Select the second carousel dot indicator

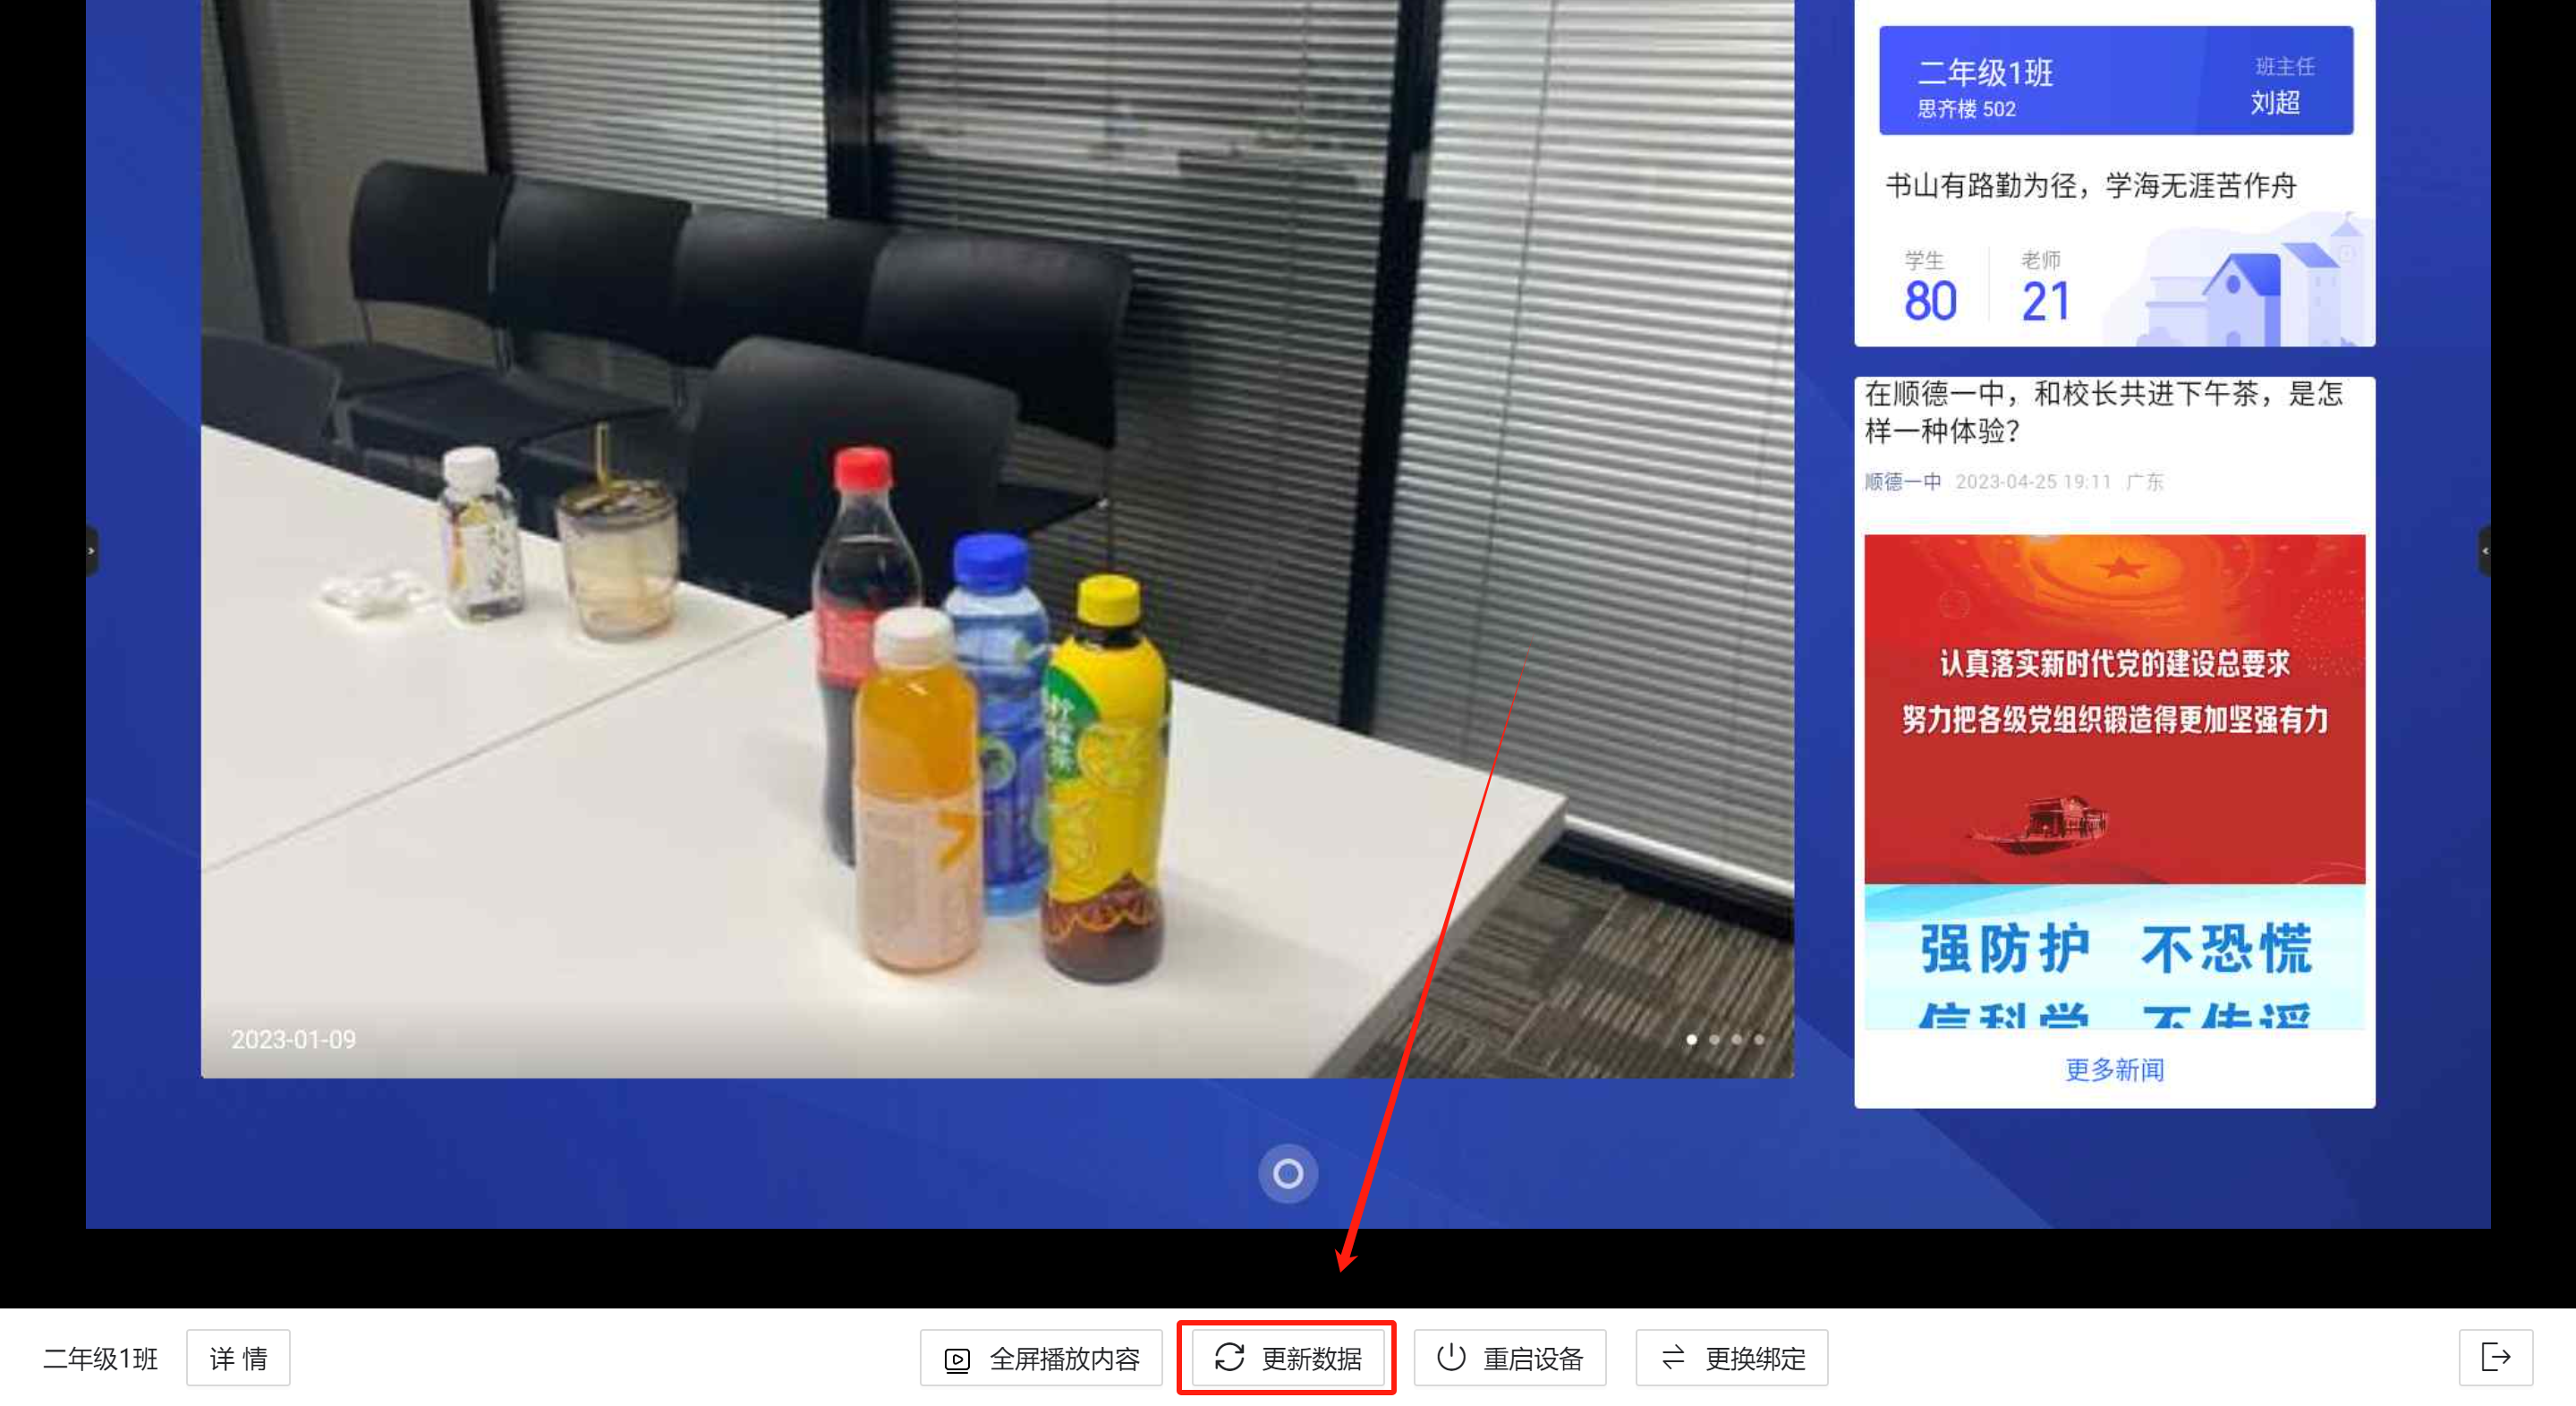click(1714, 1040)
